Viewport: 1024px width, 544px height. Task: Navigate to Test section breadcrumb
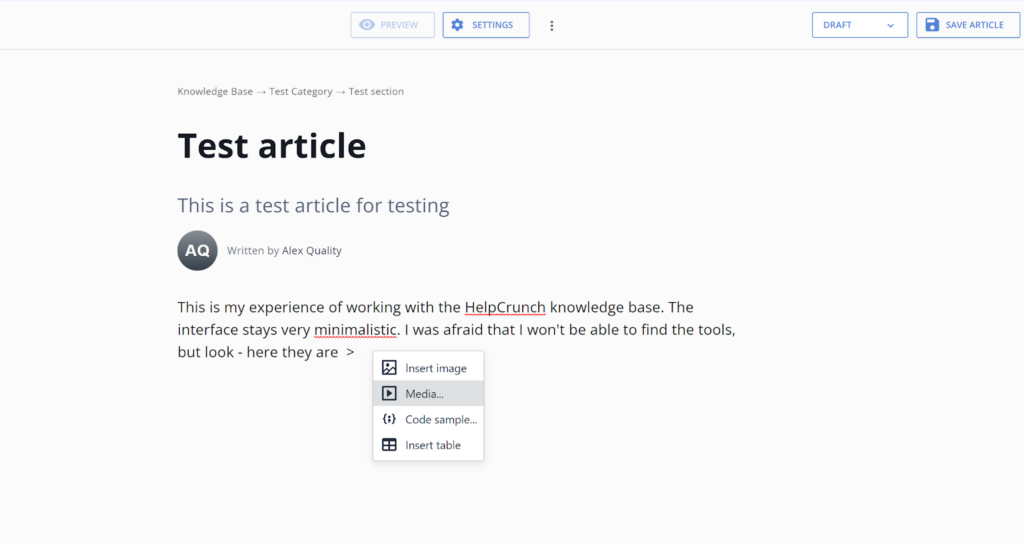click(376, 91)
